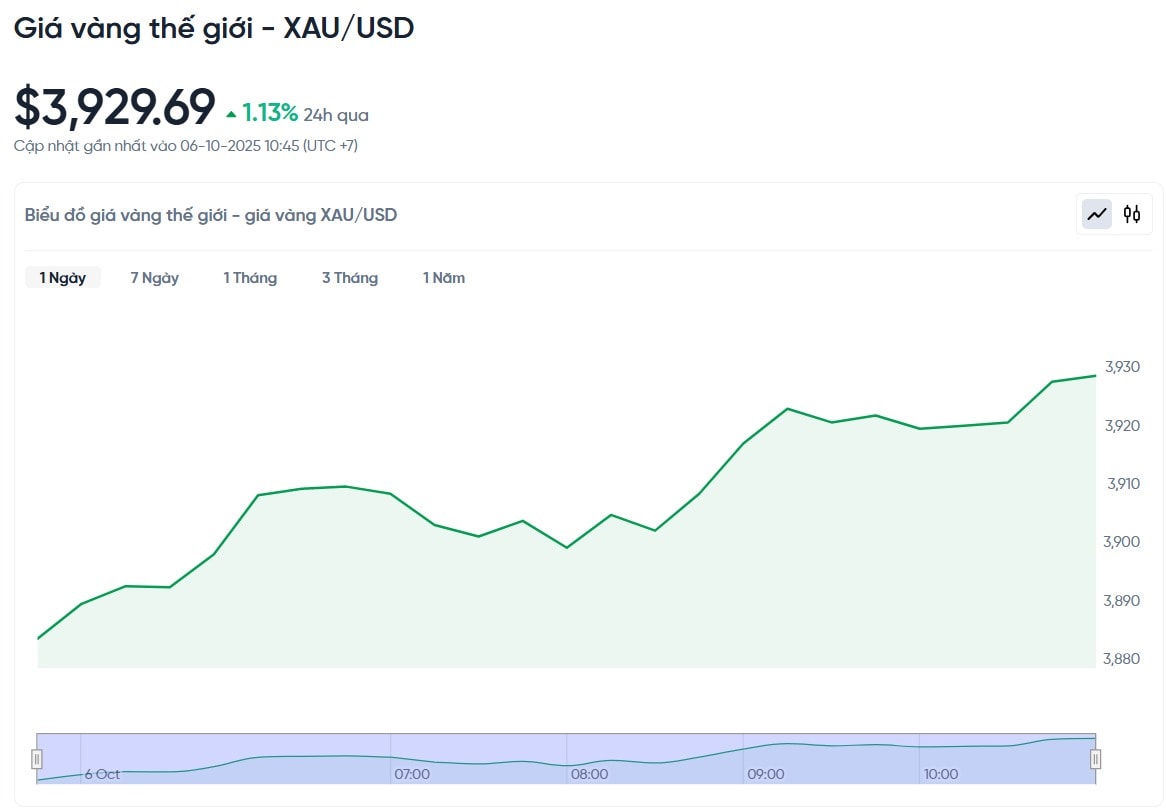
Task: Click the $3,929.69 gold price
Action: pyautogui.click(x=115, y=107)
